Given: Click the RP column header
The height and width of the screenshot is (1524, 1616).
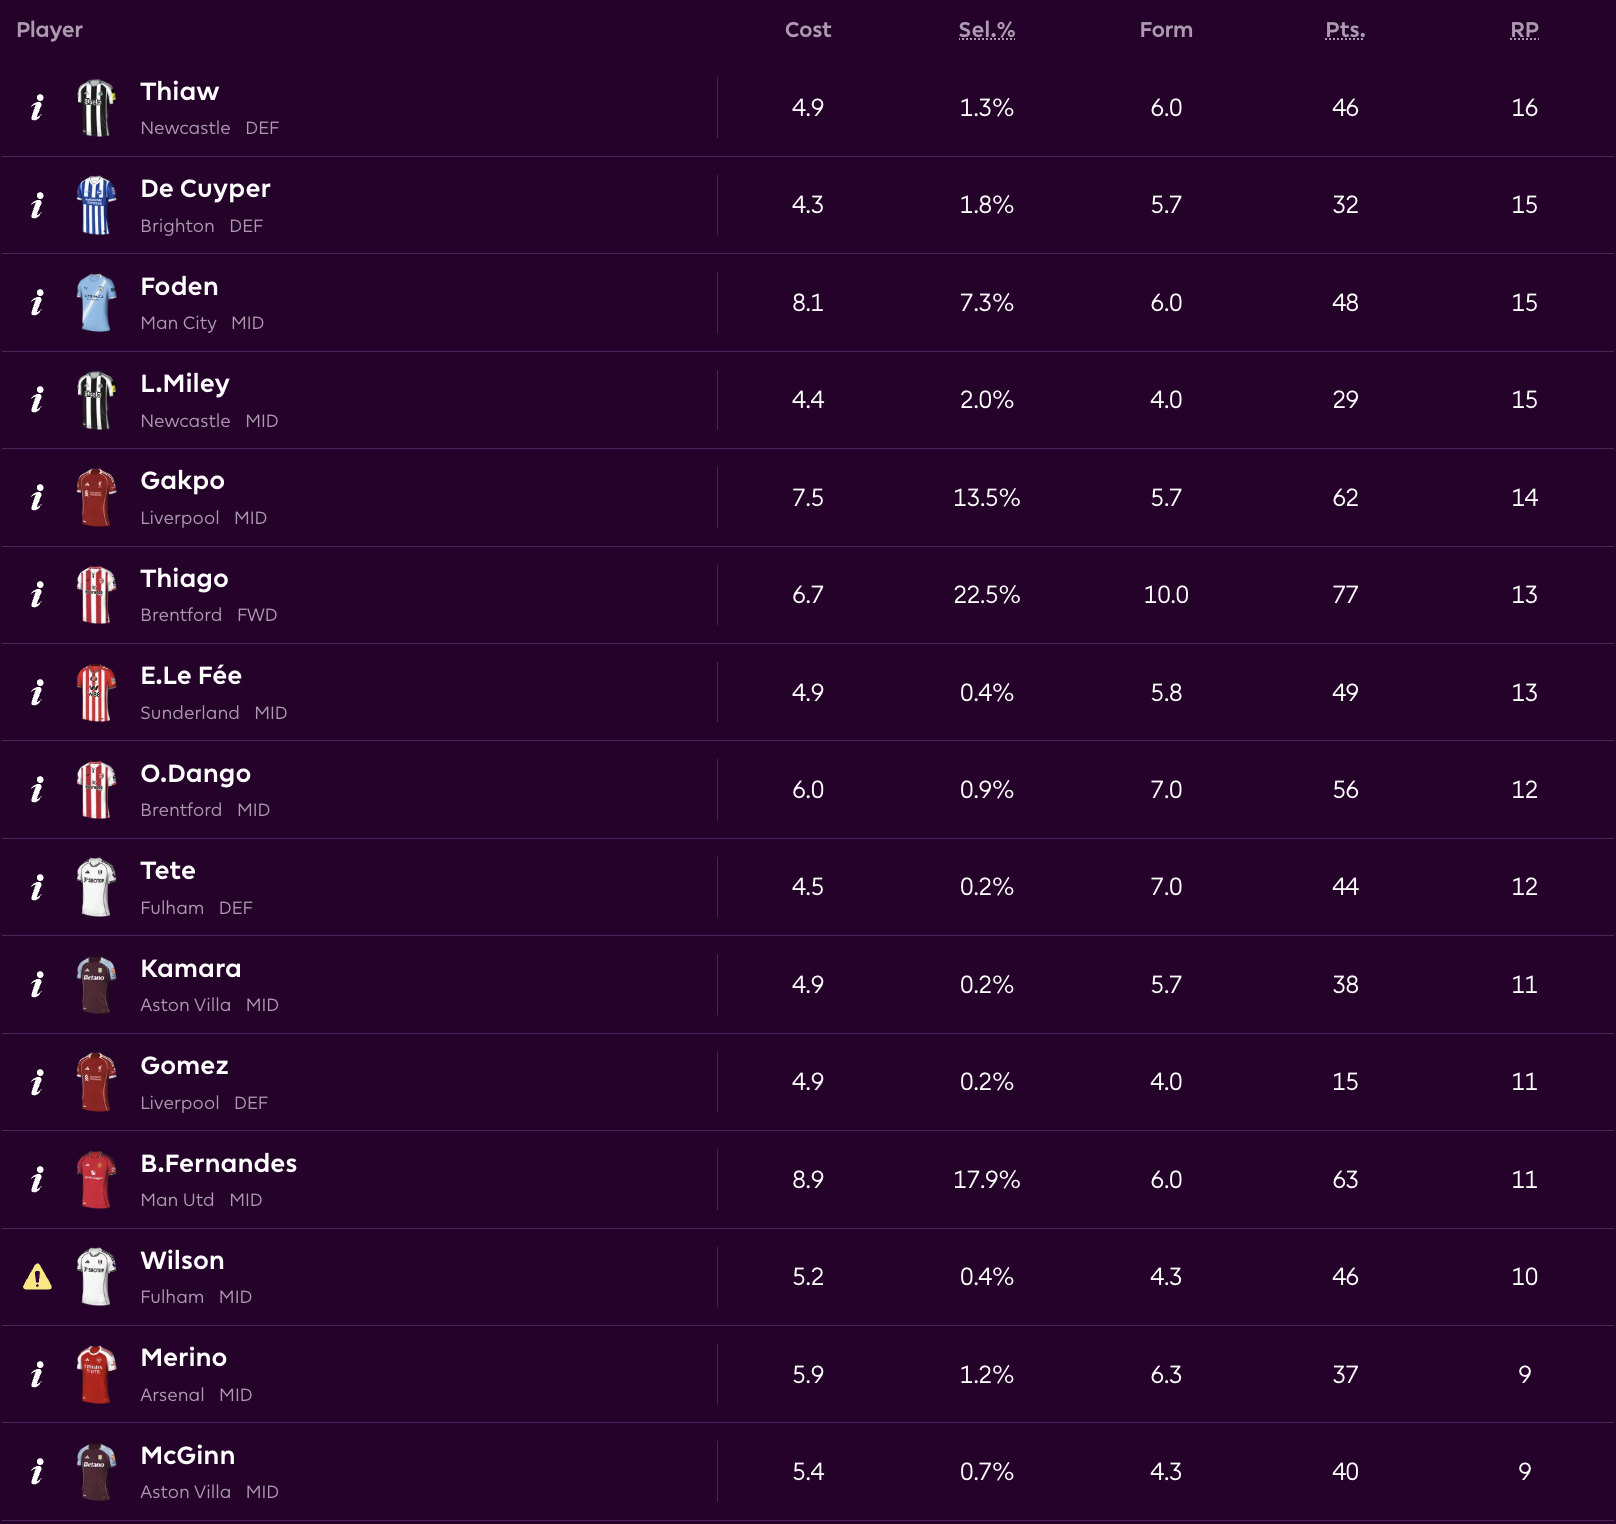Looking at the screenshot, I should pos(1524,30).
